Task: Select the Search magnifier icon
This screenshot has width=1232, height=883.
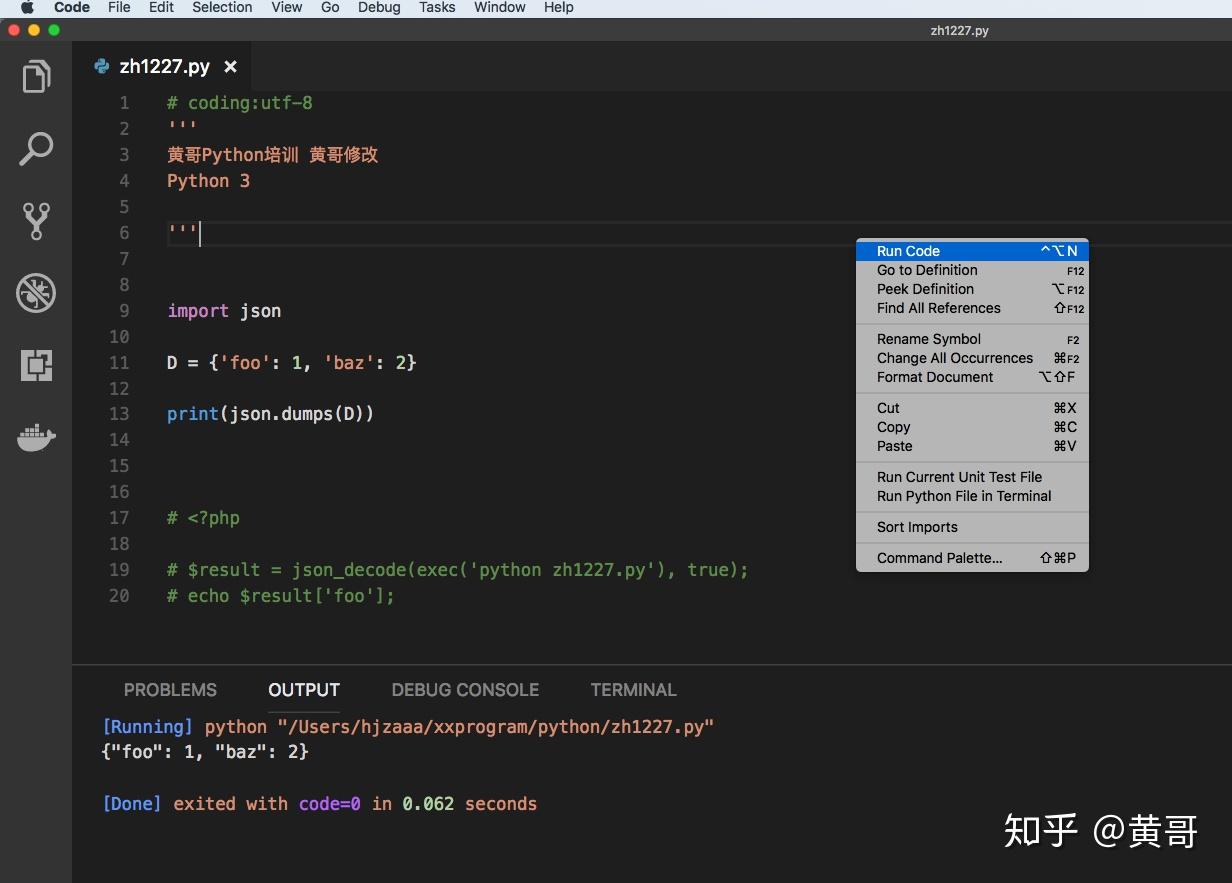Action: (x=36, y=148)
